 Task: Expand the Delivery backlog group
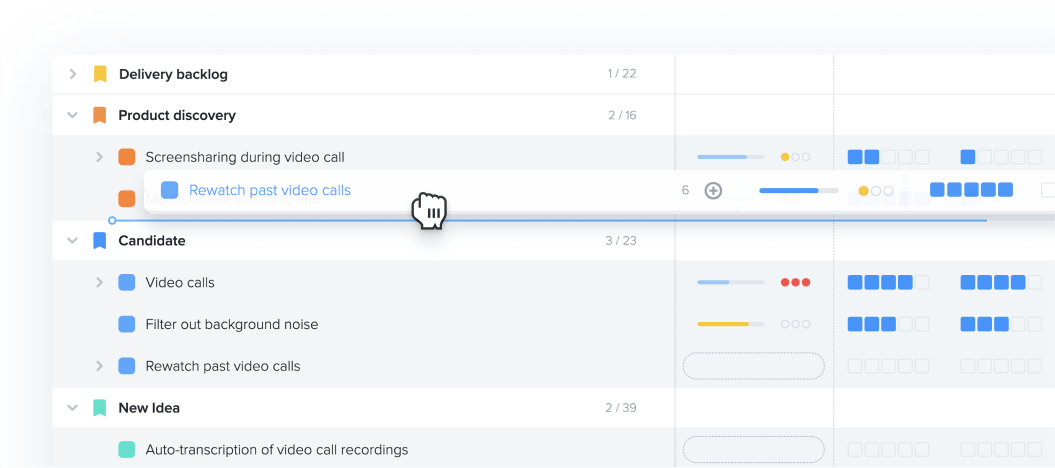click(x=73, y=74)
